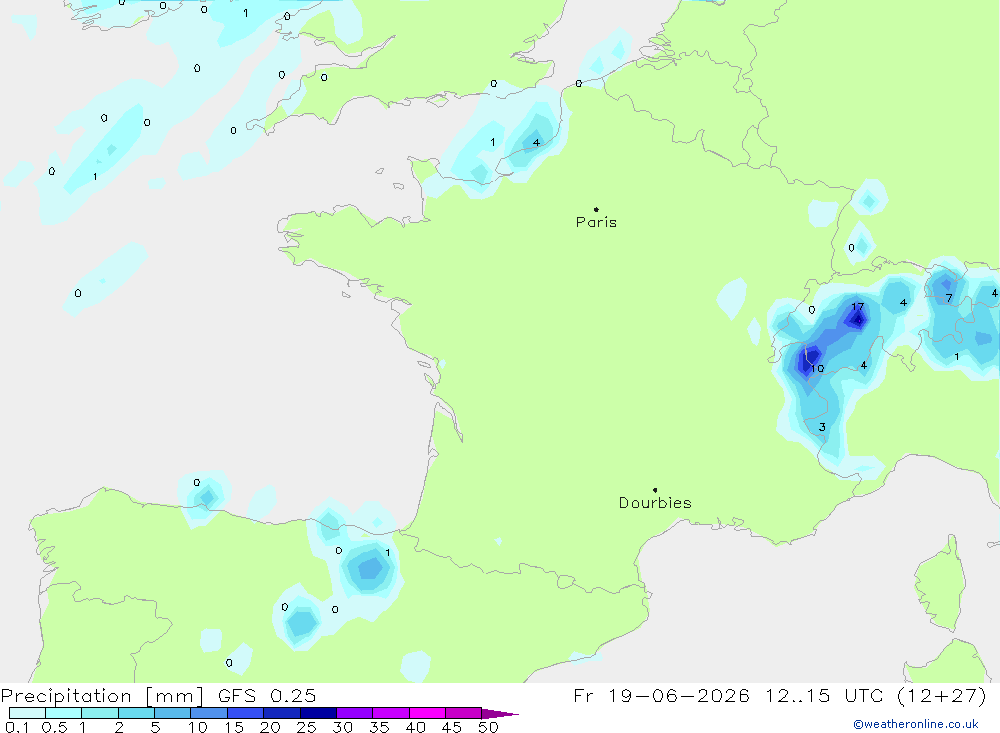The image size is (1000, 733).
Task: Click the legend scale label '50'
Action: tap(488, 727)
